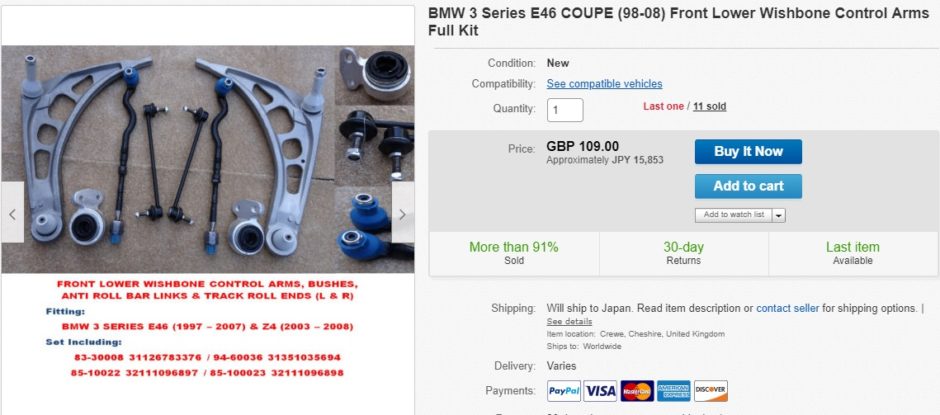
Task: Click the Buy It Now button
Action: coord(748,152)
